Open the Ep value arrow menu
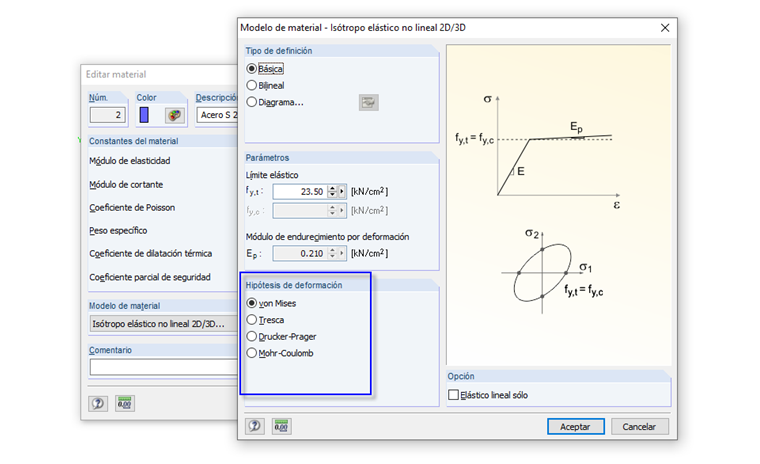This screenshot has width=760, height=464. [x=342, y=253]
